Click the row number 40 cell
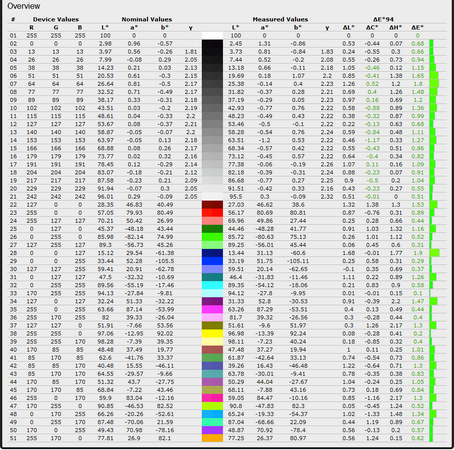Viewport: 454px width, 450px height. 13,349
